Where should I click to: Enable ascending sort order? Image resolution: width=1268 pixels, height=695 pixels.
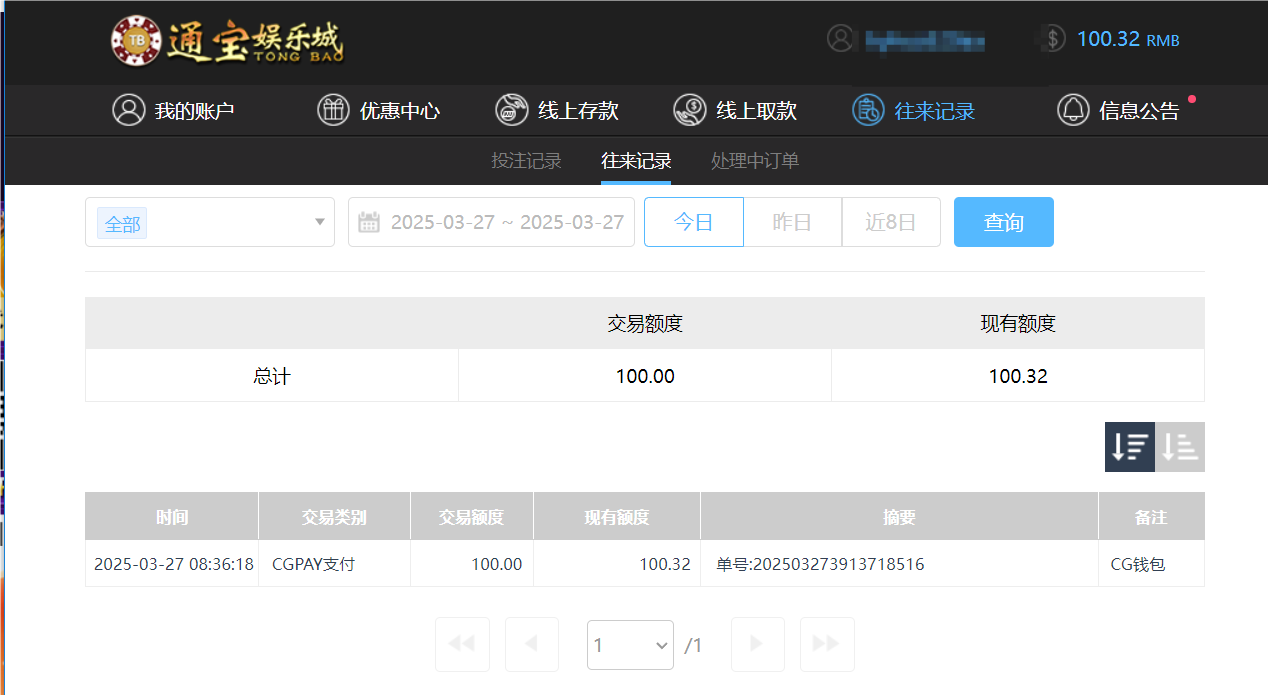[1179, 446]
